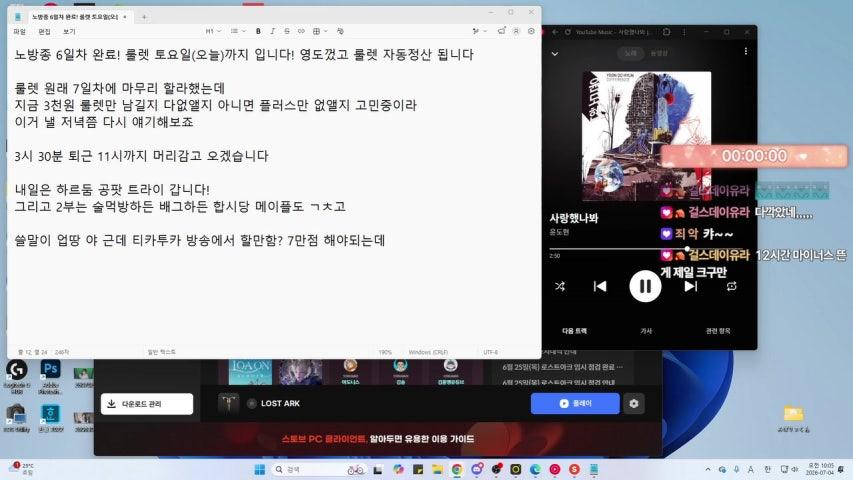Image resolution: width=853 pixels, height=480 pixels.
Task: Click the LOA ON banner thumbnail
Action: [250, 372]
